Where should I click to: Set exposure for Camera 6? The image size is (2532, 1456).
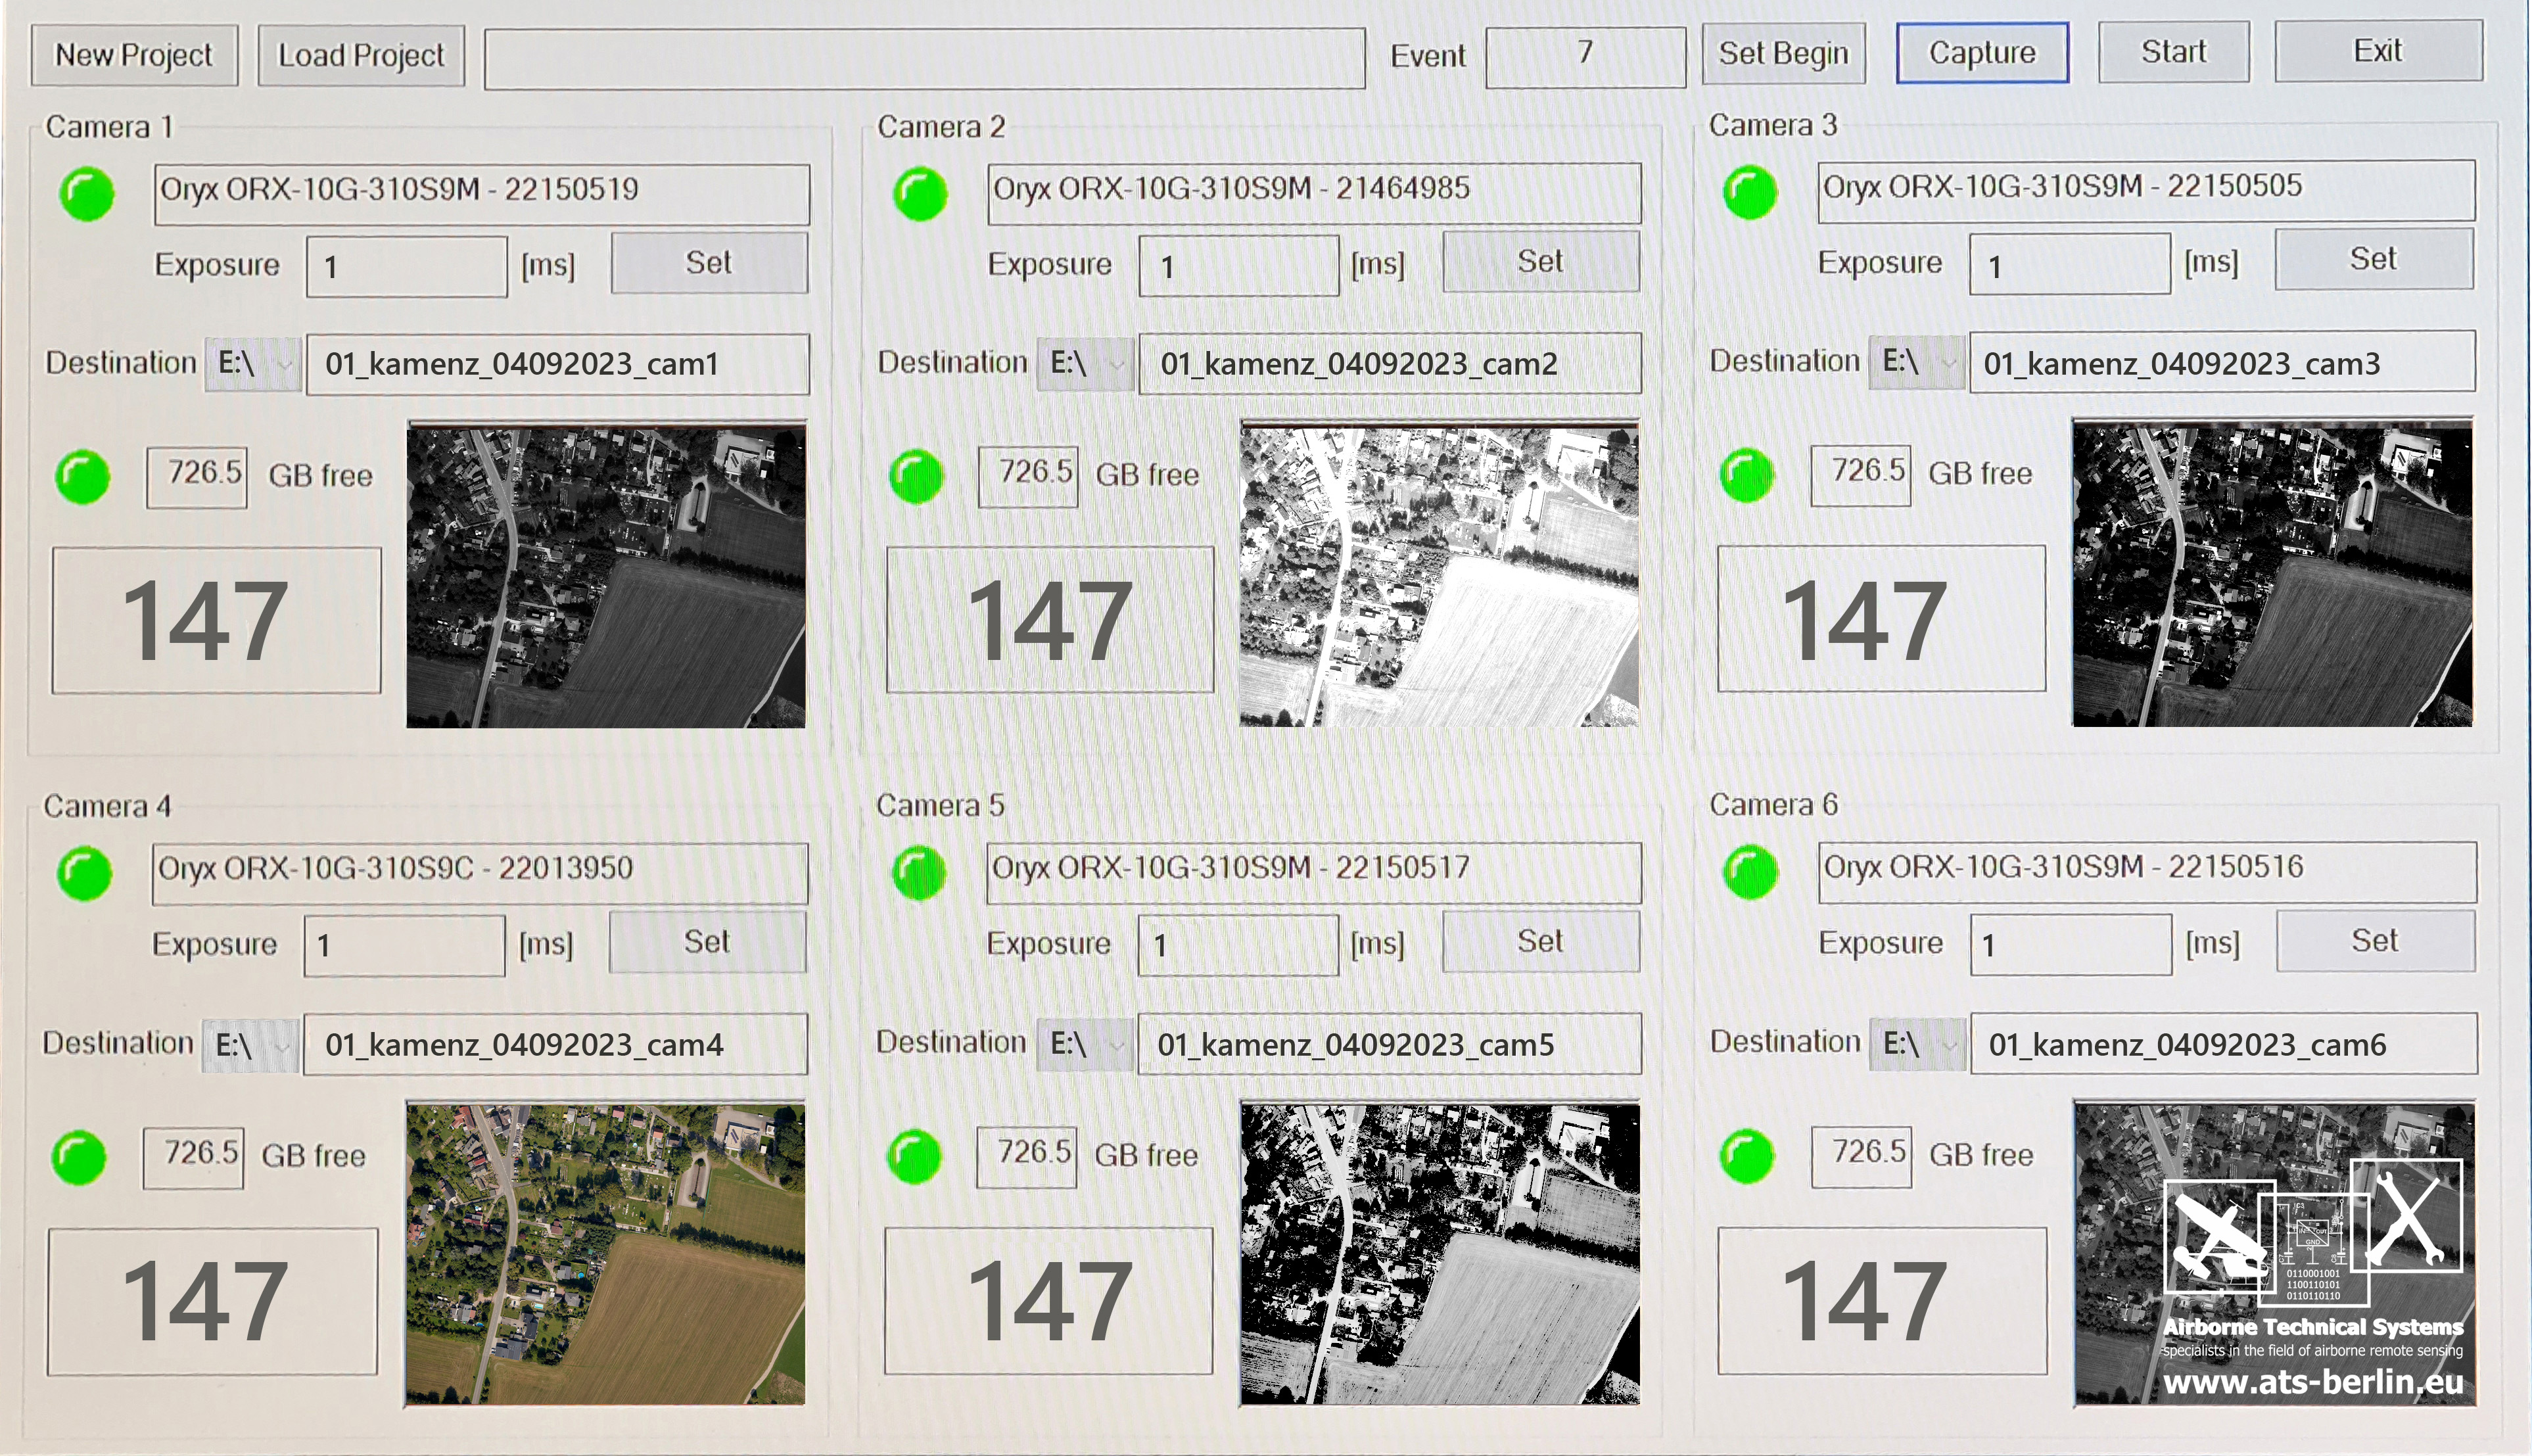pos(2375,941)
